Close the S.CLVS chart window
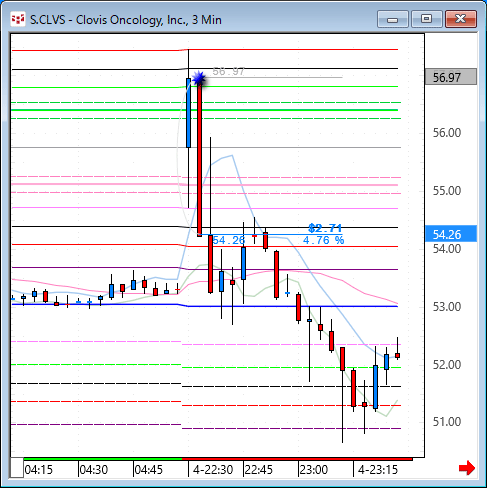This screenshot has height=488, width=487. tap(461, 19)
